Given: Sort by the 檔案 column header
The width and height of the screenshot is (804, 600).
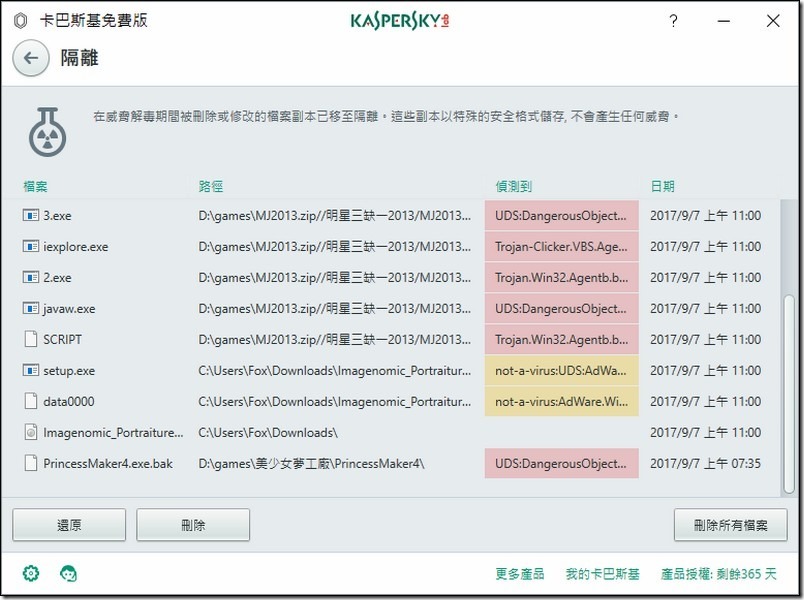Looking at the screenshot, I should pos(35,186).
